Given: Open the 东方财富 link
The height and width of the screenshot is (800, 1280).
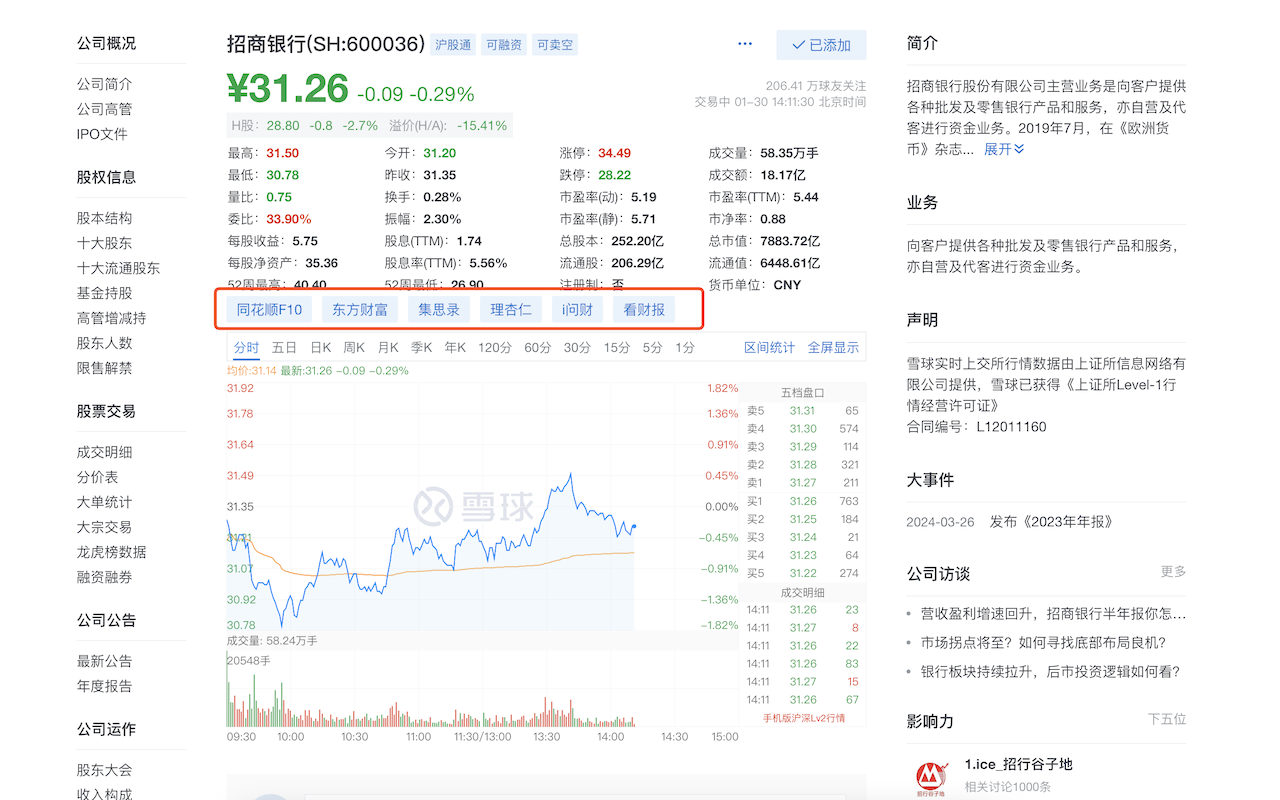Looking at the screenshot, I should 360,310.
